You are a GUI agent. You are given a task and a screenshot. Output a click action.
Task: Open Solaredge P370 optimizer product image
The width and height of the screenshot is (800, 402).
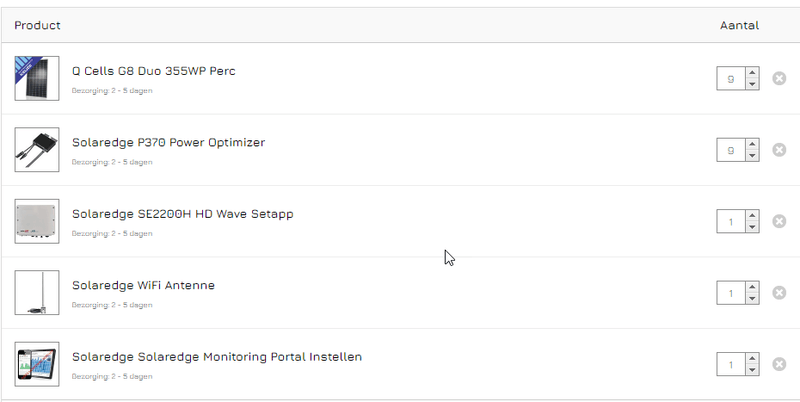[x=37, y=150]
